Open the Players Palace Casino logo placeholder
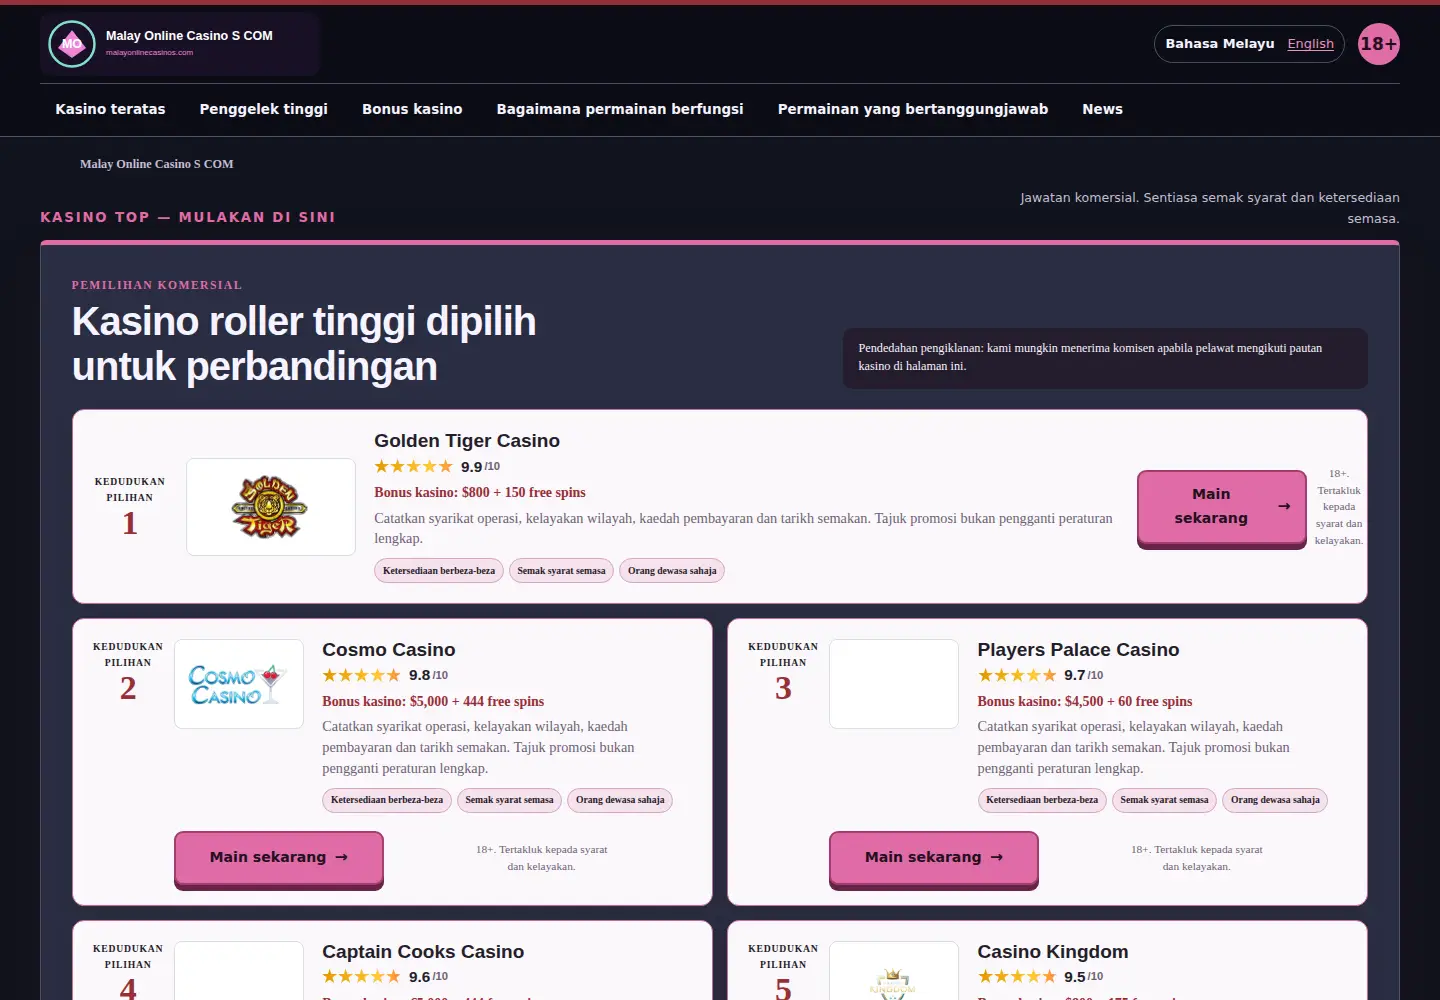 click(x=894, y=684)
